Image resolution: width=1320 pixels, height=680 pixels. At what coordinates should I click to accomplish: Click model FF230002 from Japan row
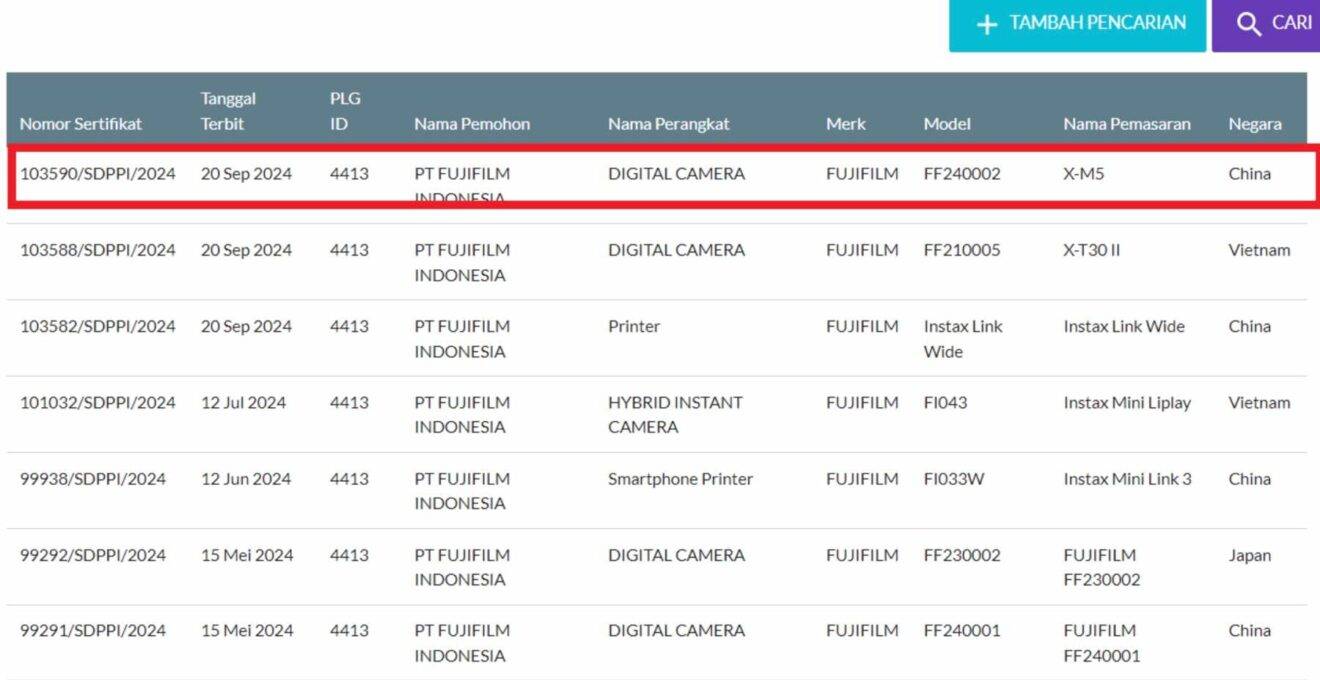pos(961,555)
